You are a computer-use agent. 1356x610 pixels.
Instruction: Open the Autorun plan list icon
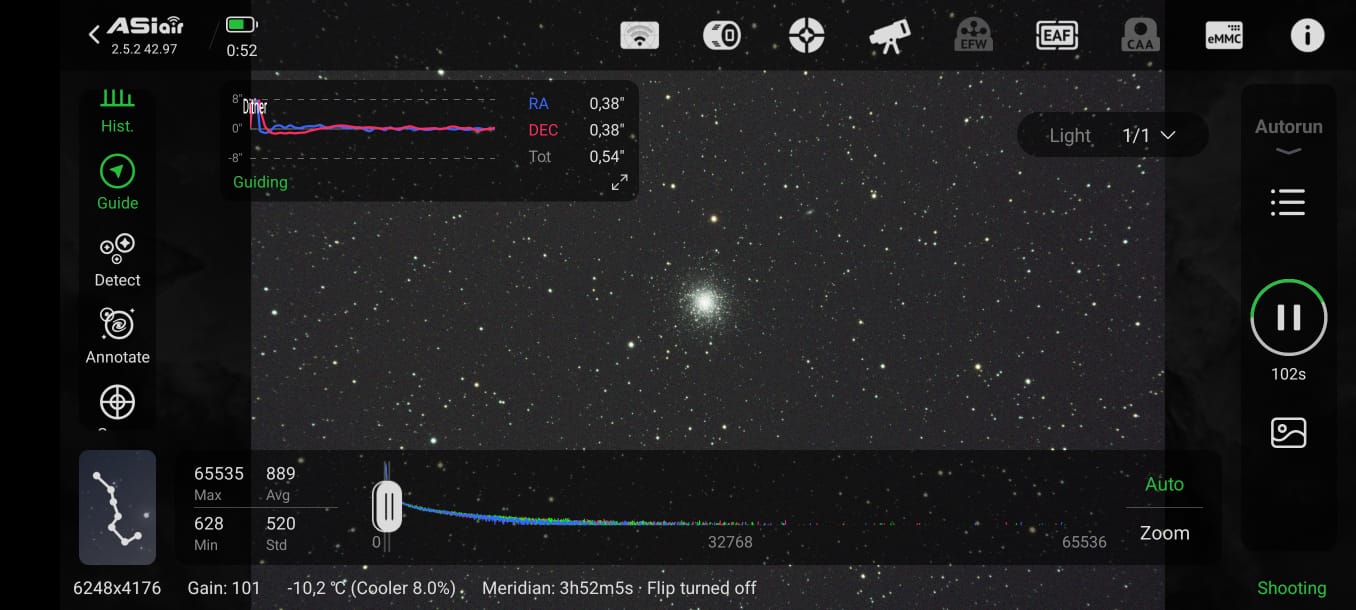pyautogui.click(x=1288, y=202)
